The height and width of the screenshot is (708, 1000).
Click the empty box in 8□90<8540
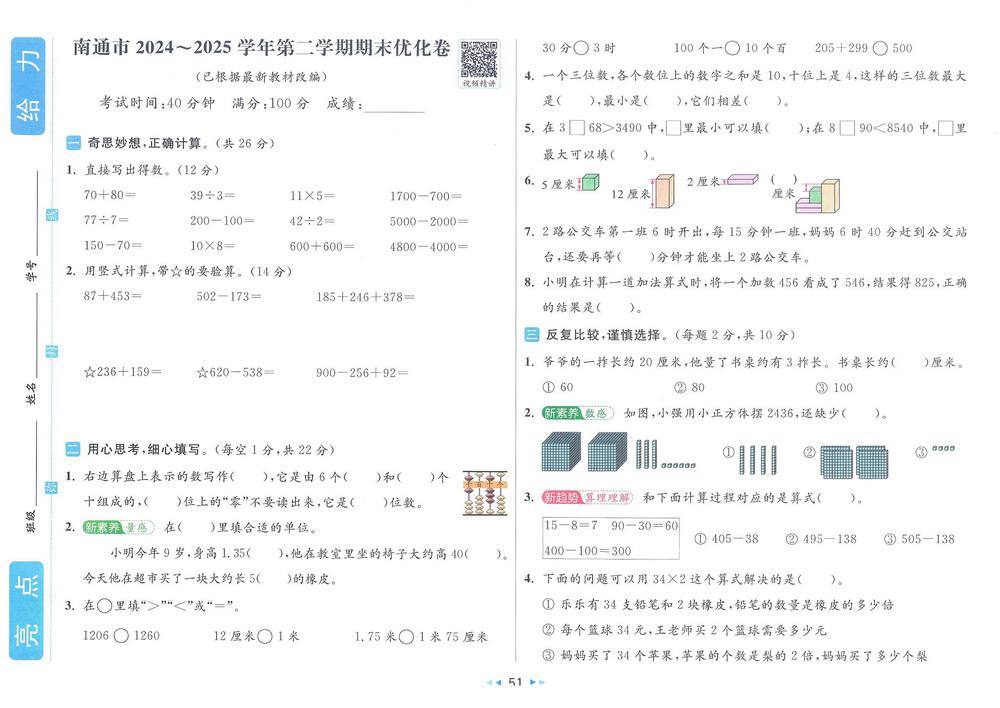pos(847,128)
